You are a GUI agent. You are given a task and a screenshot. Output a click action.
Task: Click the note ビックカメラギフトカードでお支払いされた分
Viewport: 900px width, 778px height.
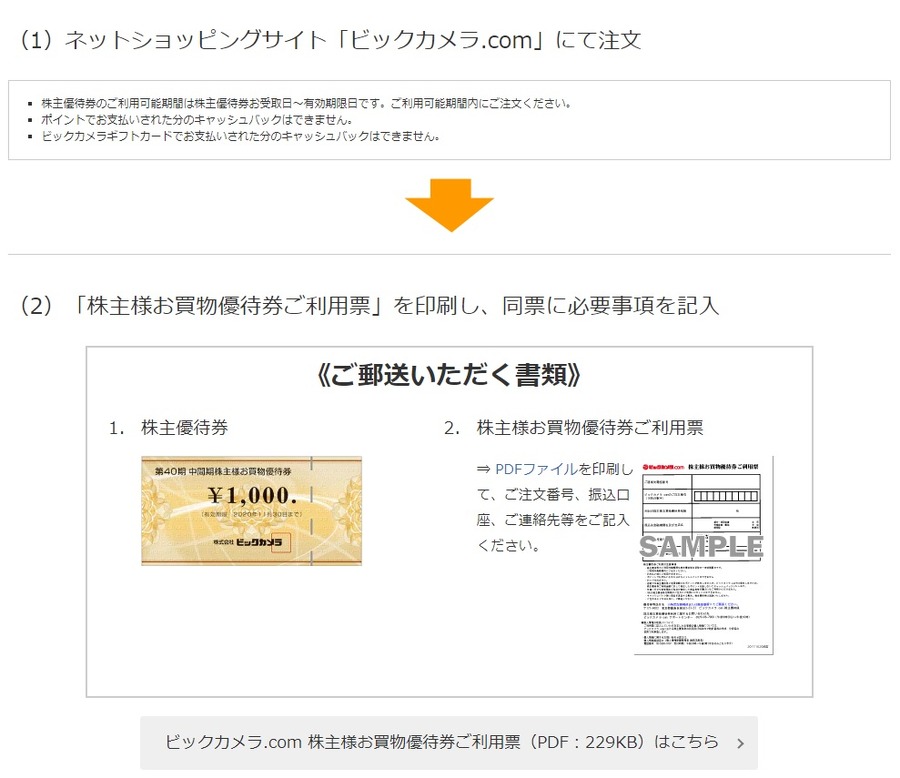tap(240, 137)
